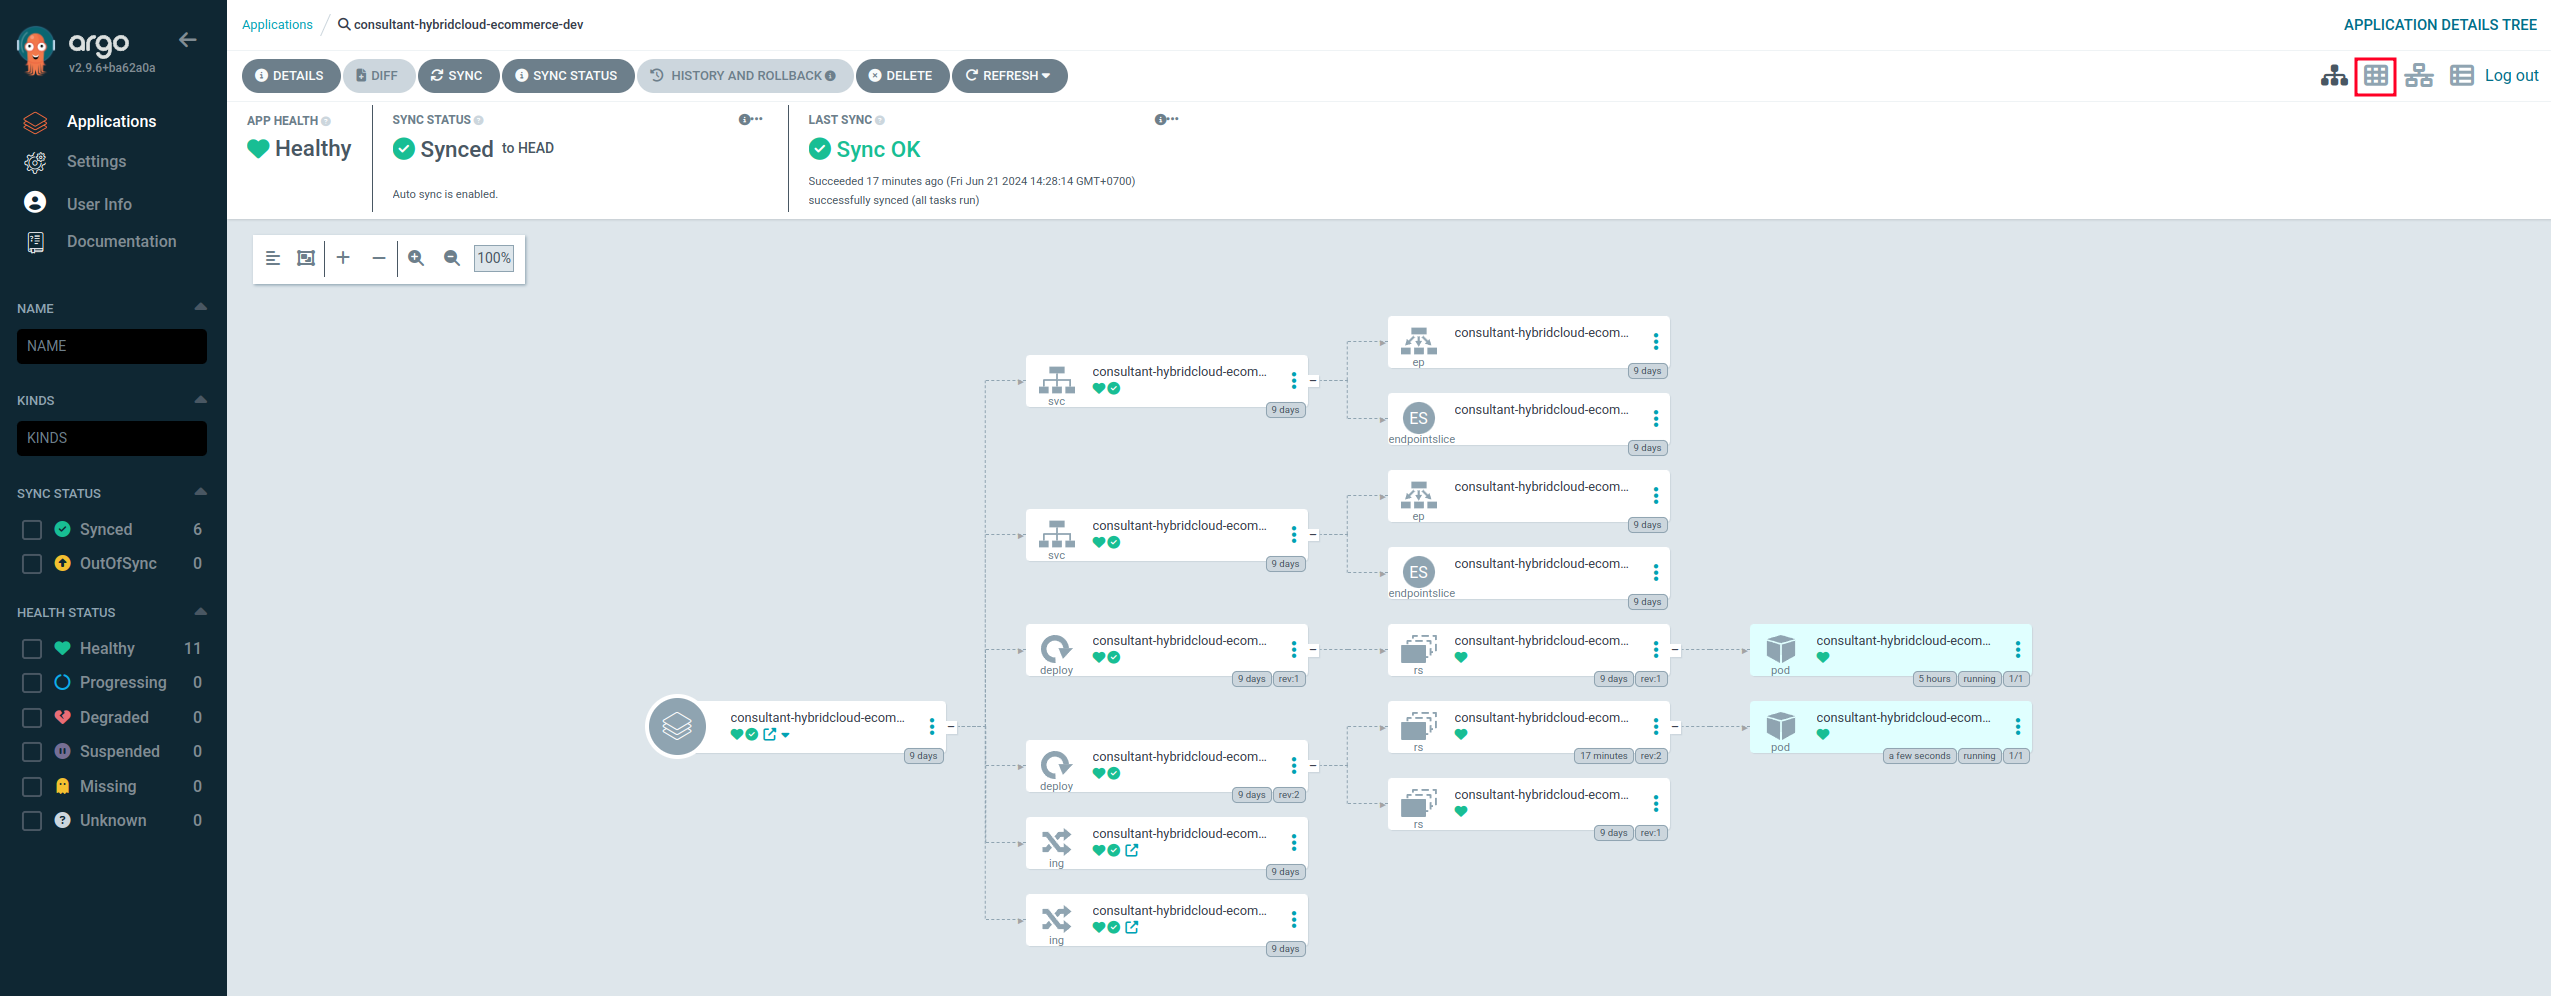2551x996 pixels.
Task: Collapse the NAME filter section
Action: pyautogui.click(x=200, y=307)
